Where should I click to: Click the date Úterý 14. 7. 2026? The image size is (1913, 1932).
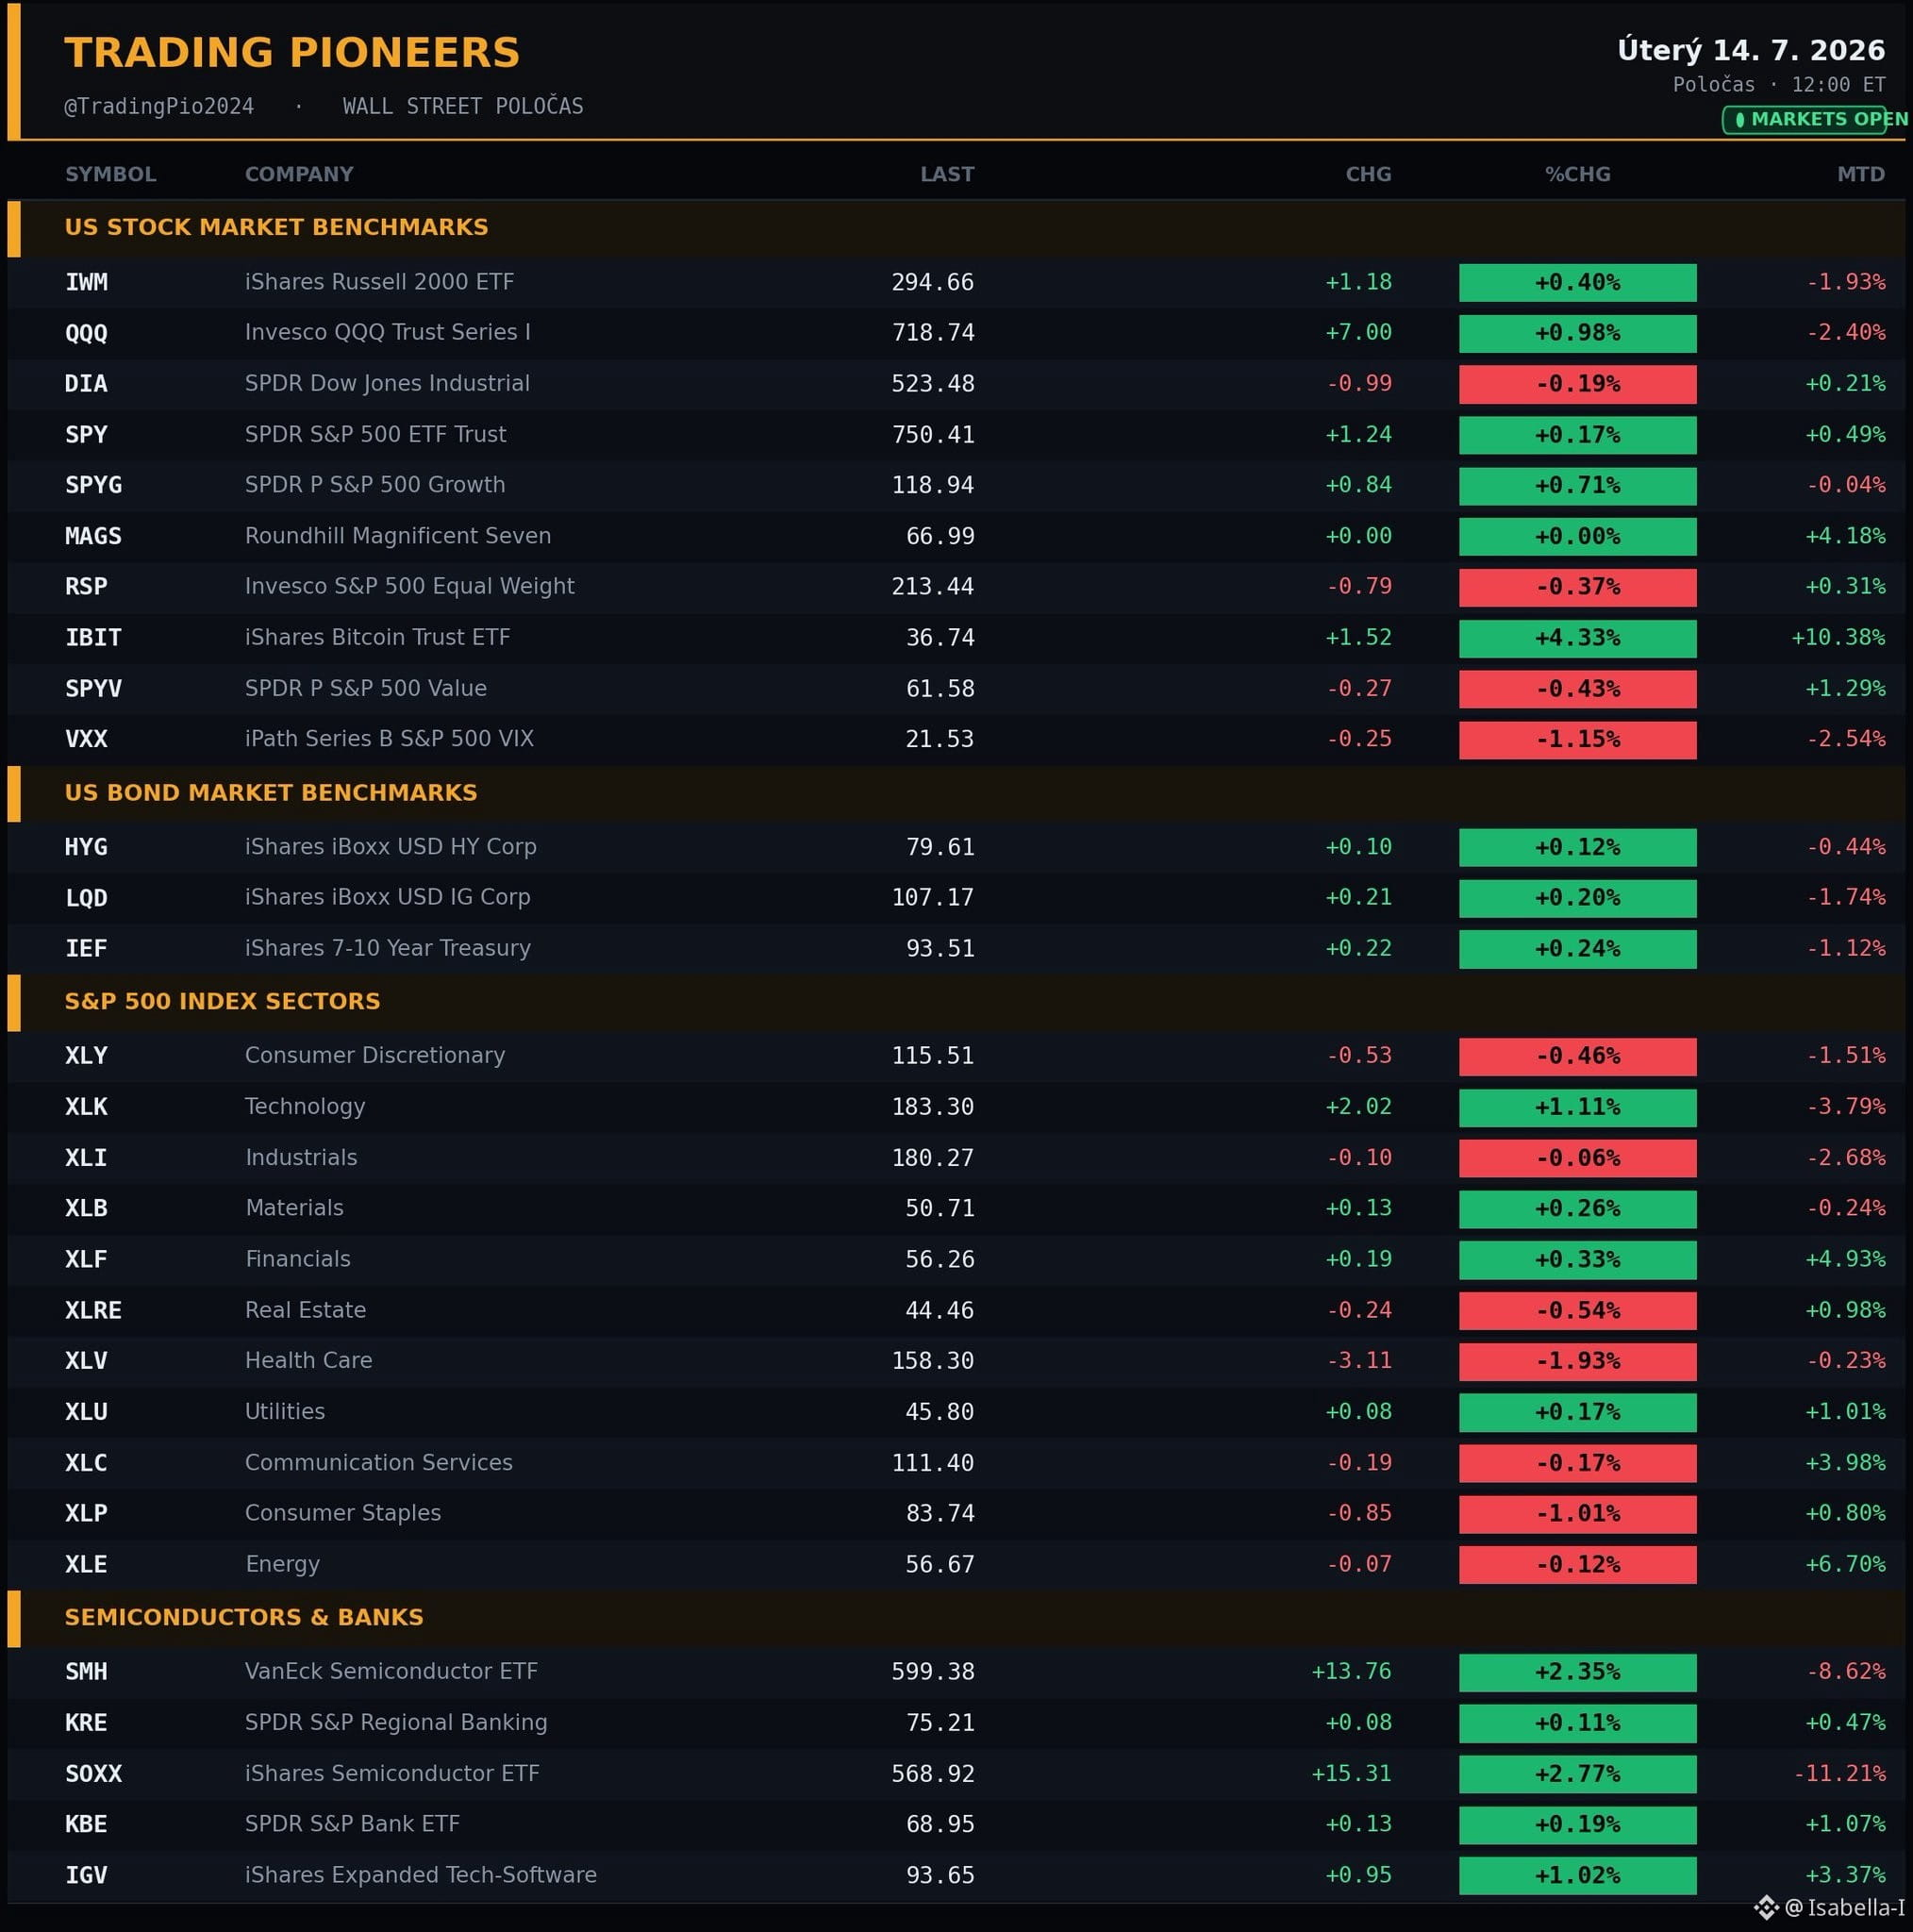point(1751,50)
